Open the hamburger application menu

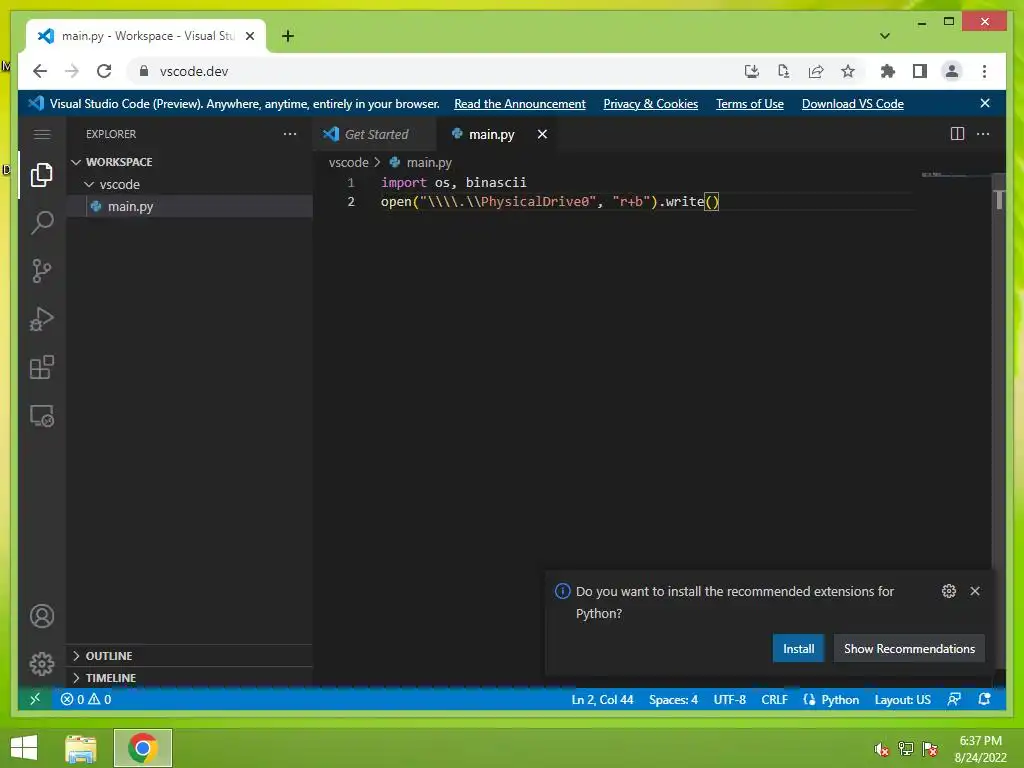click(42, 134)
